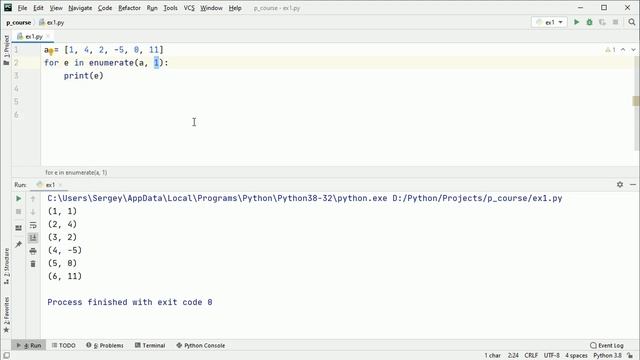Open the ex1 run configuration dropdown
Image resolution: width=640 pixels, height=360 pixels.
pyautogui.click(x=549, y=22)
